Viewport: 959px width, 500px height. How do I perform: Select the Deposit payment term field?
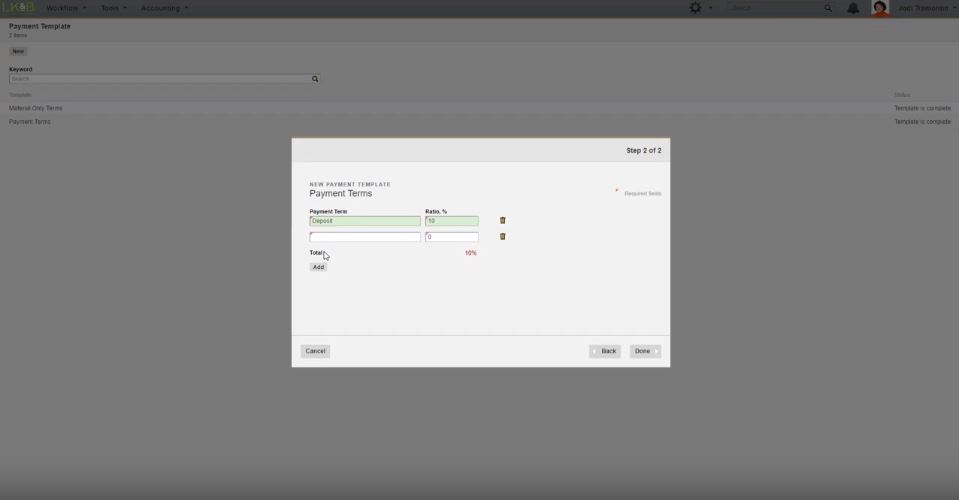coord(365,221)
